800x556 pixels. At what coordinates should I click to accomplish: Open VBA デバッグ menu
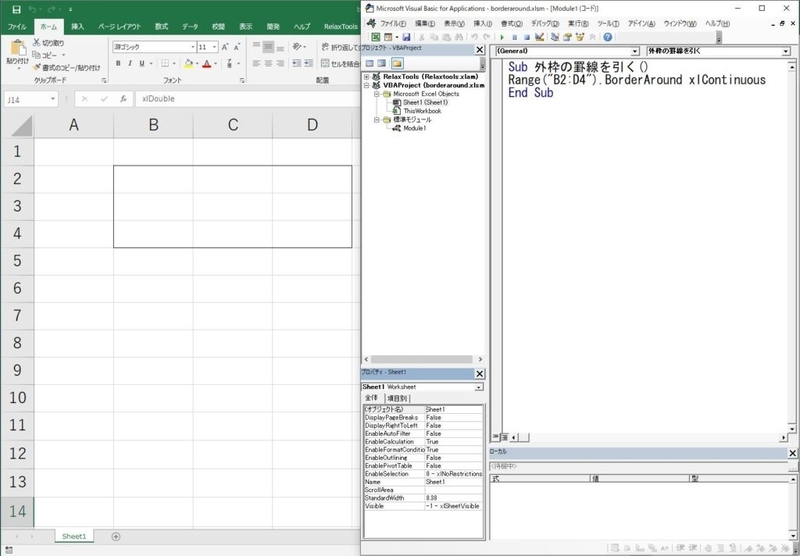click(545, 23)
